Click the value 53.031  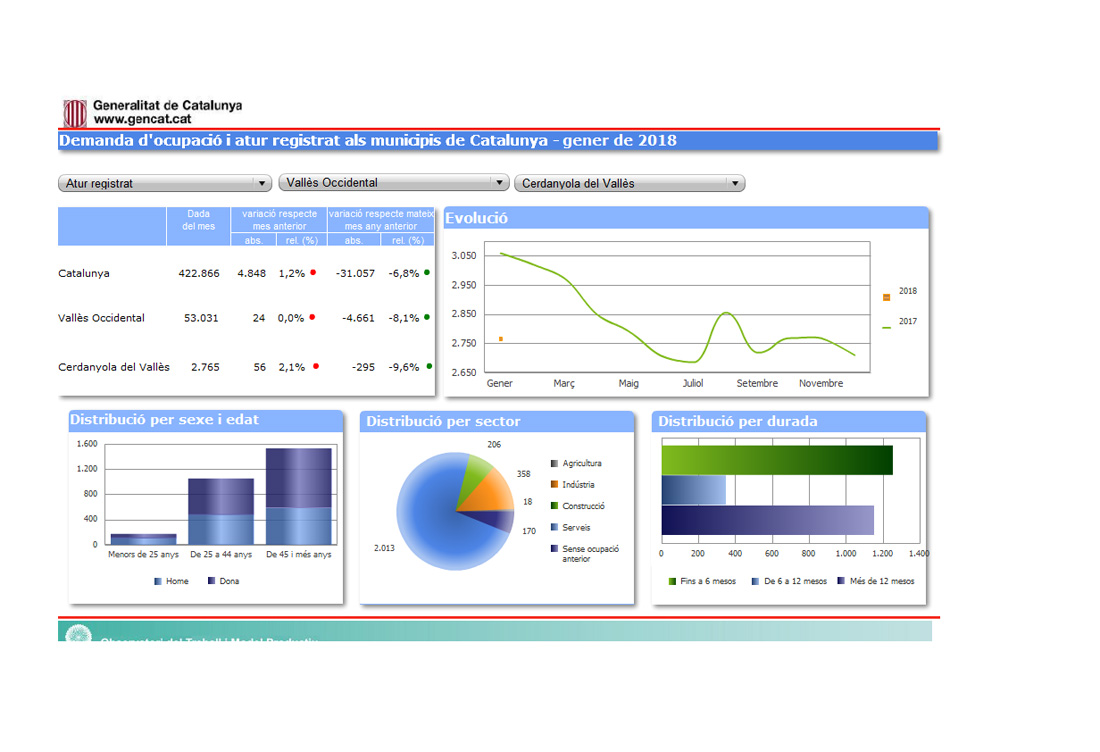201,318
